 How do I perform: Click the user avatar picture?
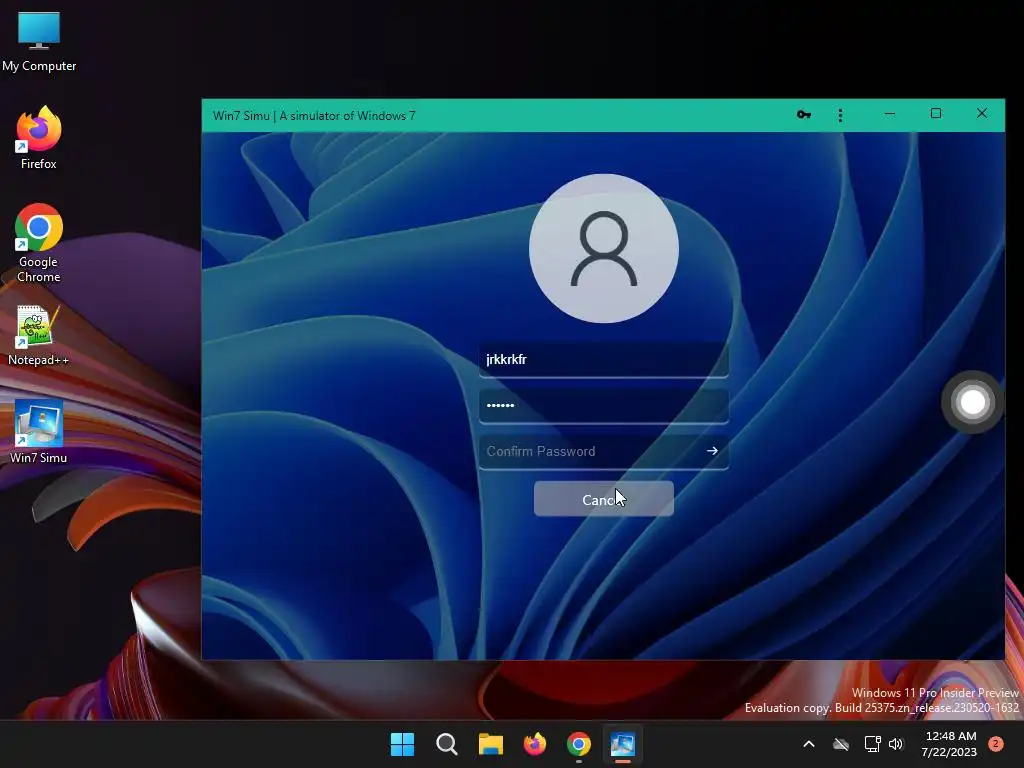(604, 248)
